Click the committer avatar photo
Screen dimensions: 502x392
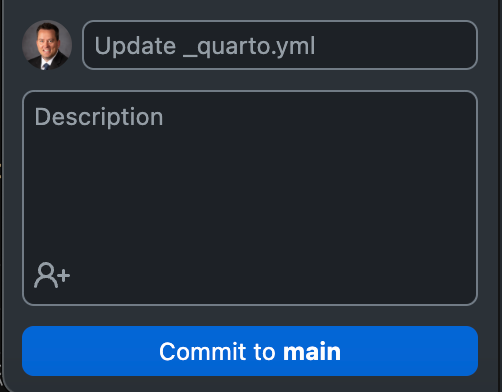(x=47, y=45)
